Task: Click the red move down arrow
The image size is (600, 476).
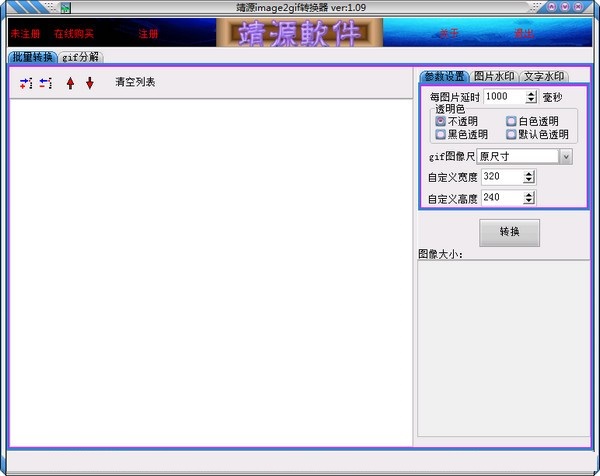Action: (x=90, y=83)
